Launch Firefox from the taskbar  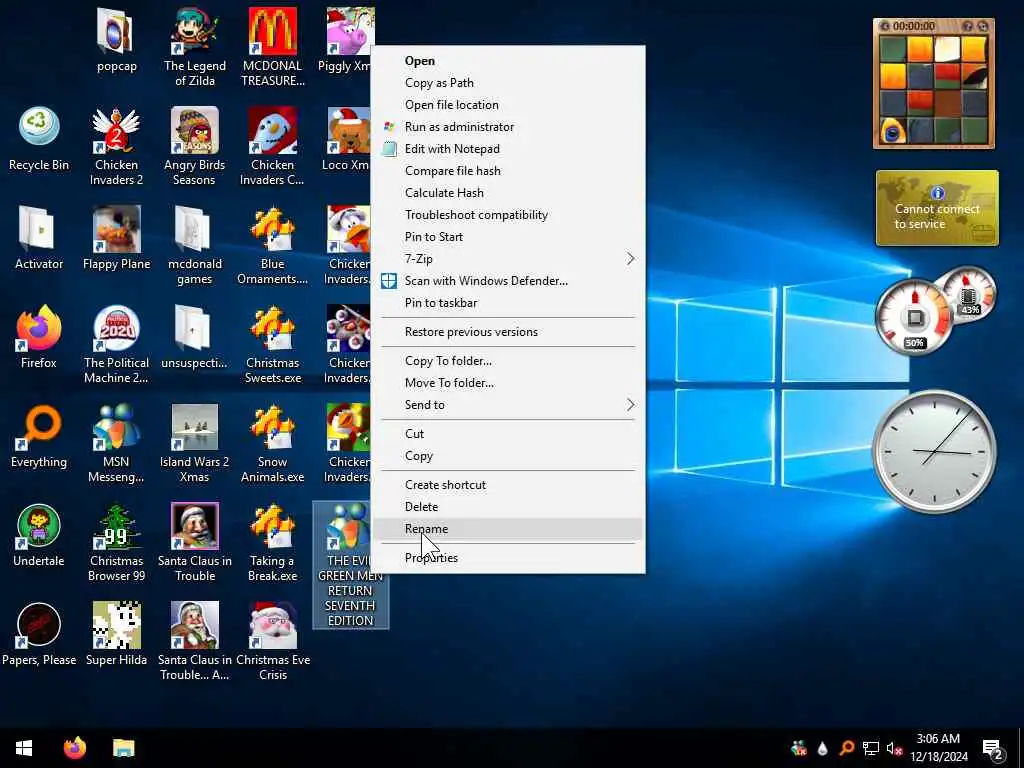coord(74,748)
